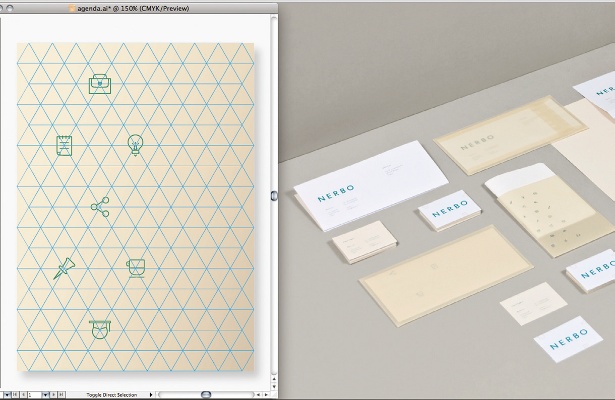This screenshot has width=615, height=400.
Task: Select the briefcase icon on the artboard
Action: pyautogui.click(x=100, y=84)
